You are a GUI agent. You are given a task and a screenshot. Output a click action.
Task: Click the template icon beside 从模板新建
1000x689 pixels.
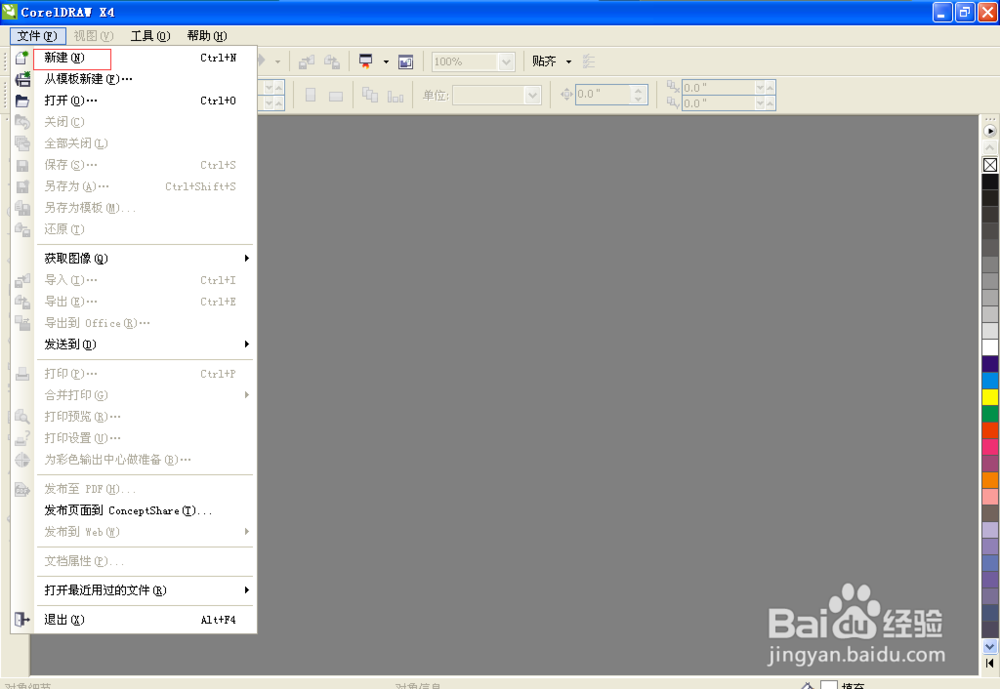[22, 79]
